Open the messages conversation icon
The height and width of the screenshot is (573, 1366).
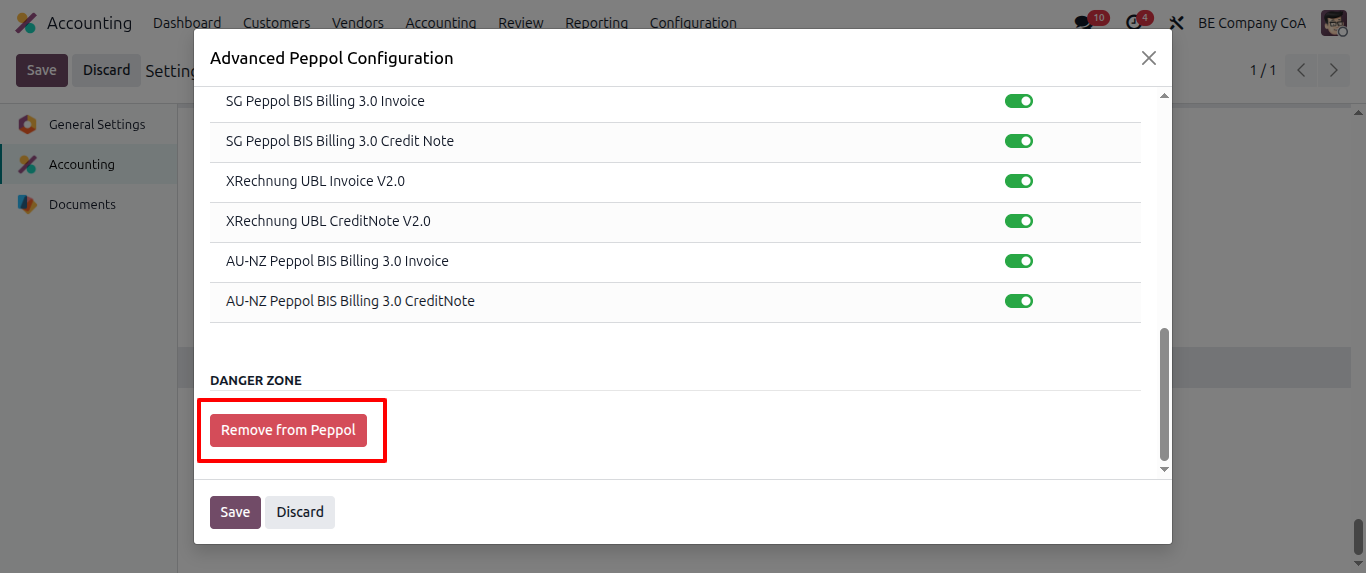pyautogui.click(x=1083, y=23)
